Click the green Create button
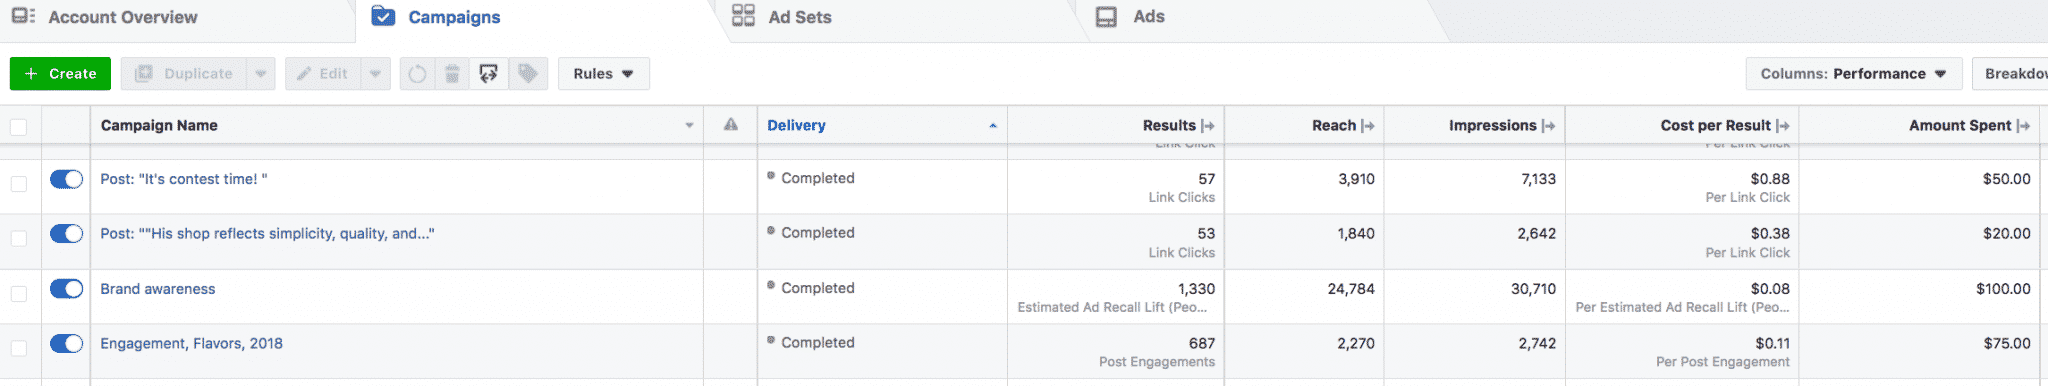 [x=60, y=74]
